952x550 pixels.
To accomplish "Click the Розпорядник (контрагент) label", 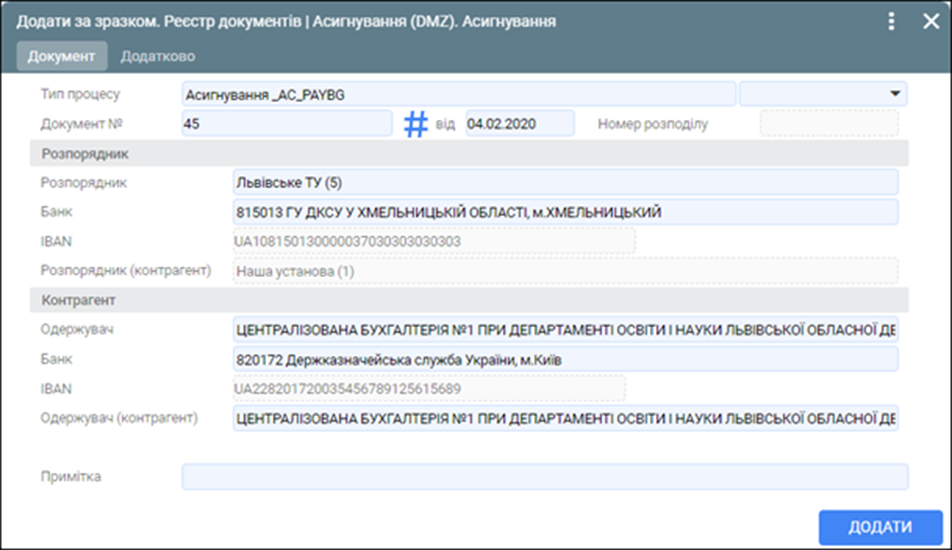I will [x=126, y=270].
